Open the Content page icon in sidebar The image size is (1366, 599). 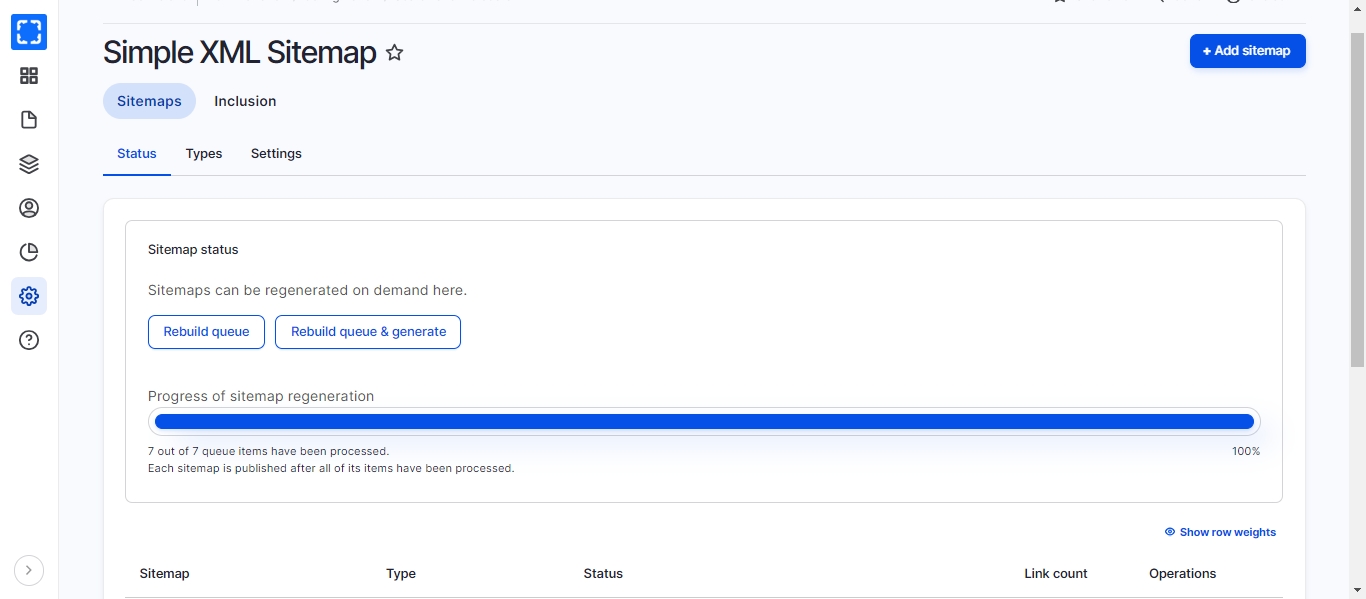point(29,120)
